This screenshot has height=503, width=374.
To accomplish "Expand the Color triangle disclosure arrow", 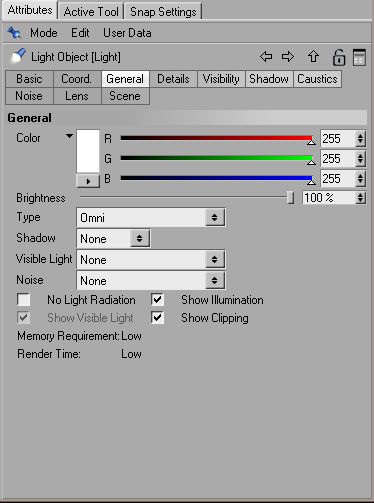I will (x=69, y=136).
